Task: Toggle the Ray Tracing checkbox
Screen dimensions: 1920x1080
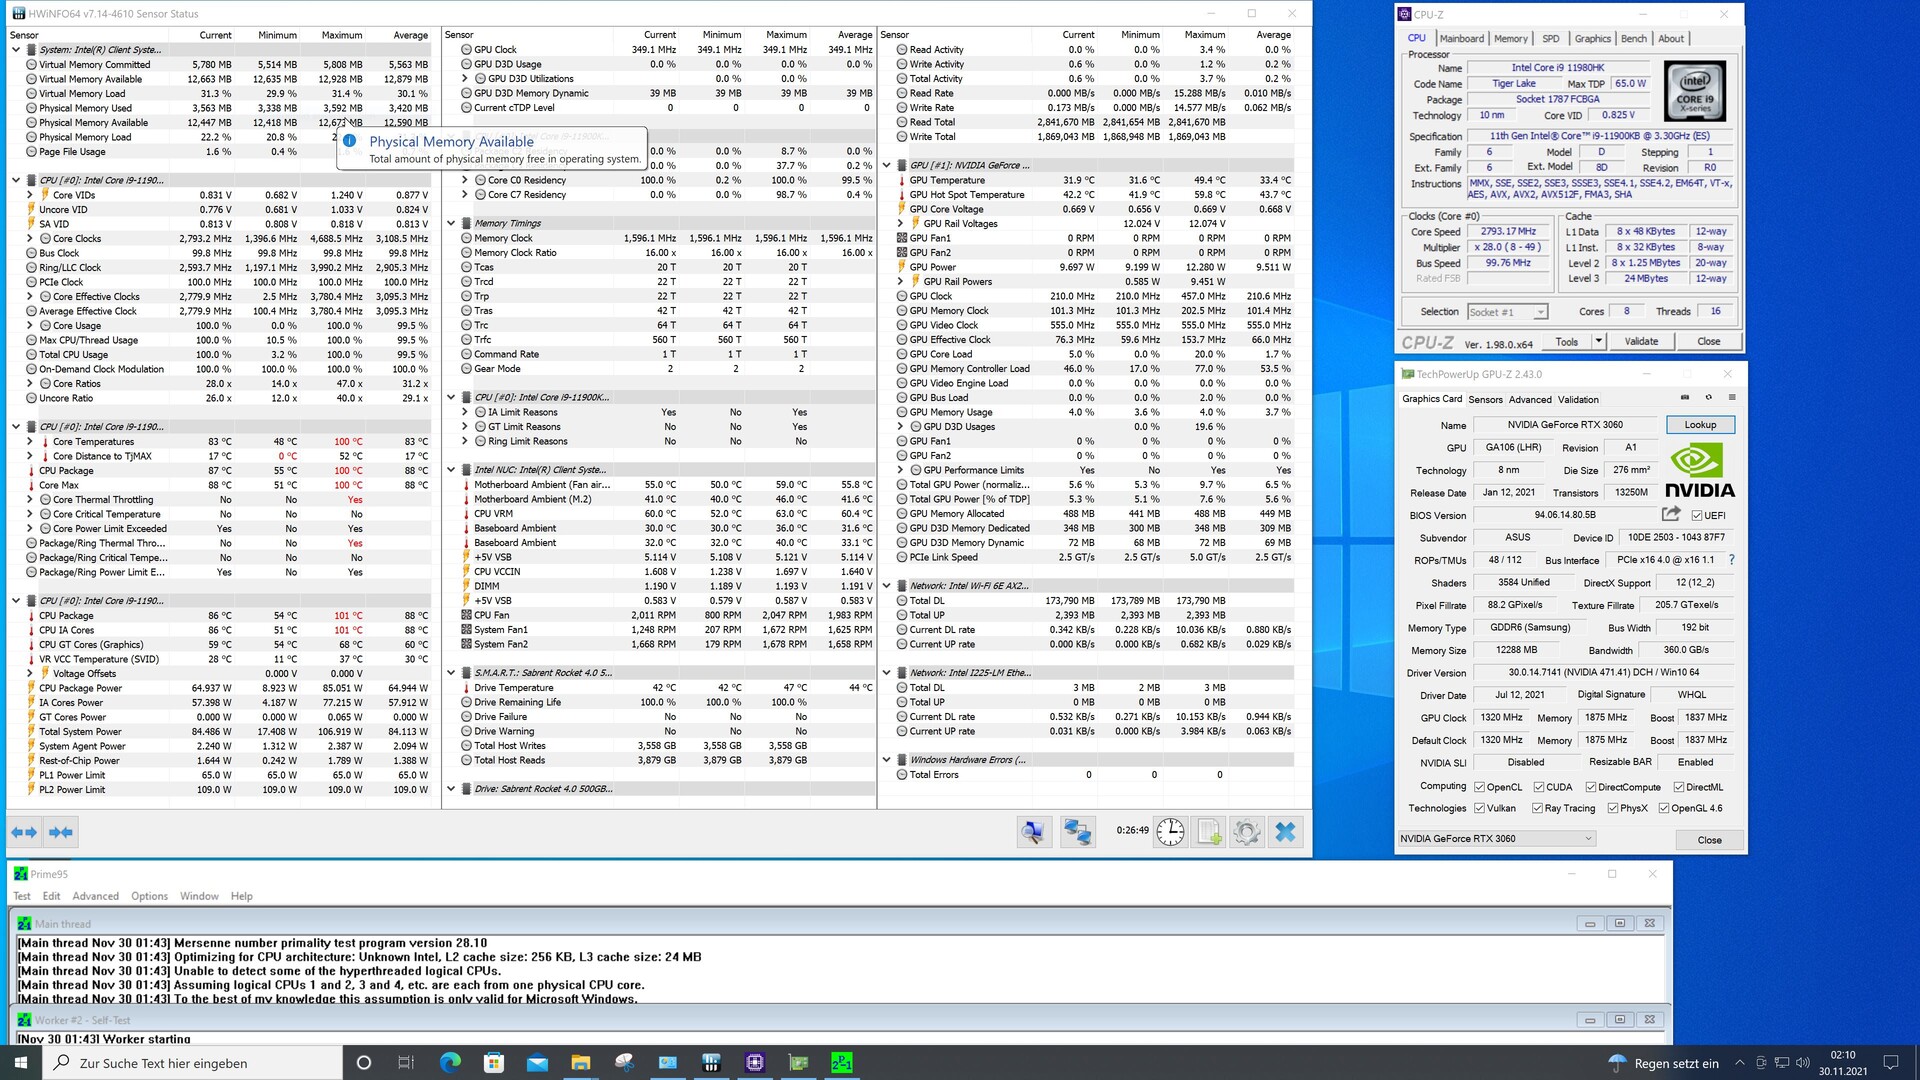Action: [x=1537, y=808]
